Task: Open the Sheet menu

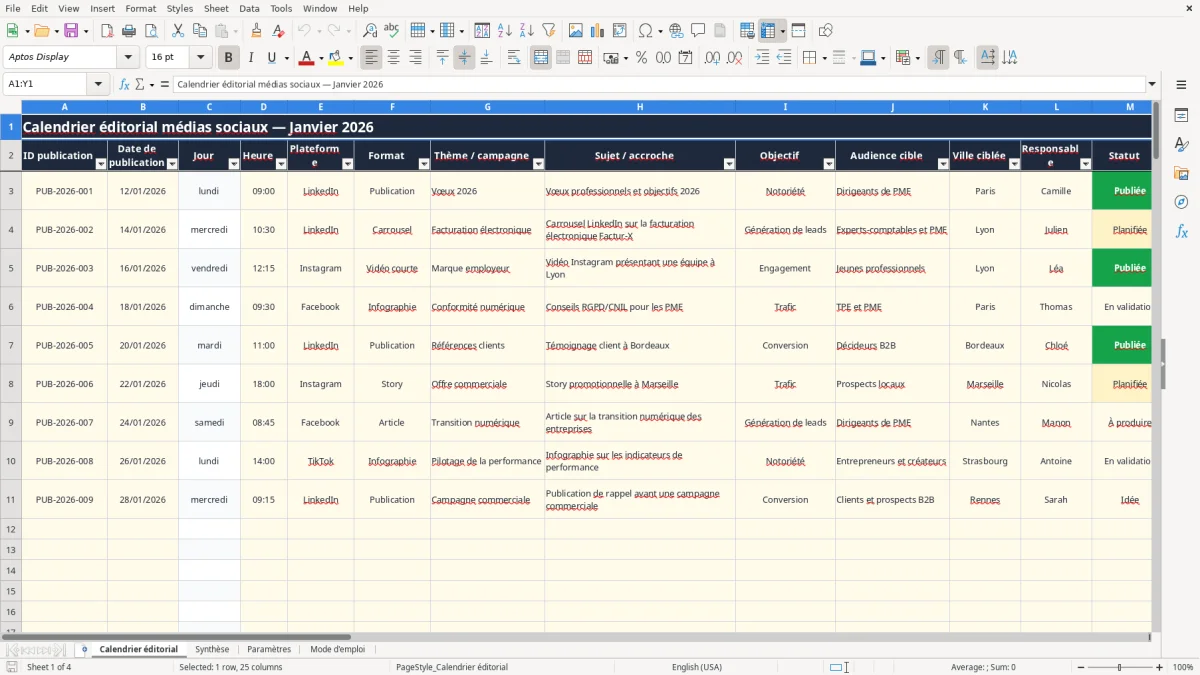Action: tap(217, 8)
